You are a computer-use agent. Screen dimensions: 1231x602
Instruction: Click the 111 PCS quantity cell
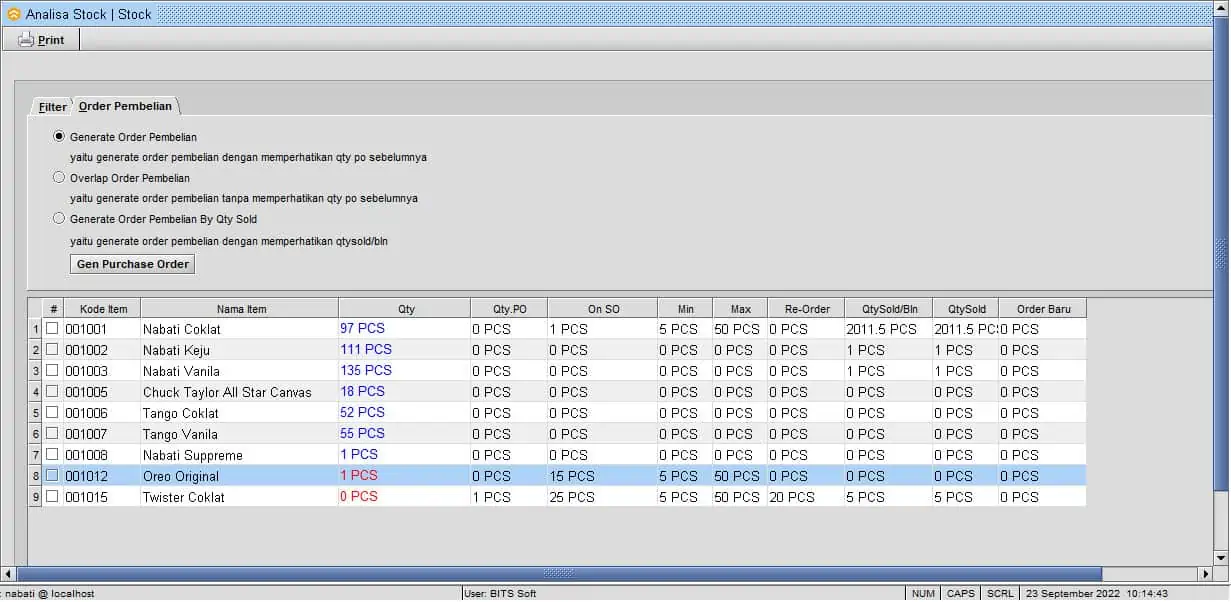point(405,349)
